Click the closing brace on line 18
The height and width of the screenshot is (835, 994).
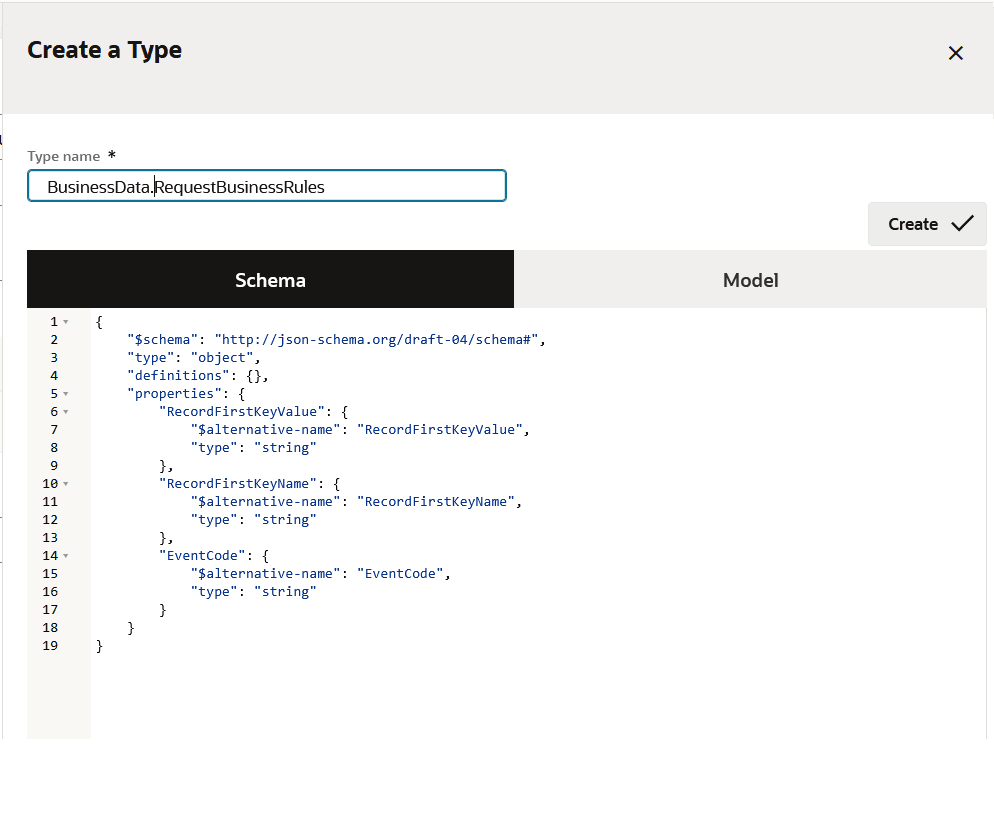tap(131, 628)
